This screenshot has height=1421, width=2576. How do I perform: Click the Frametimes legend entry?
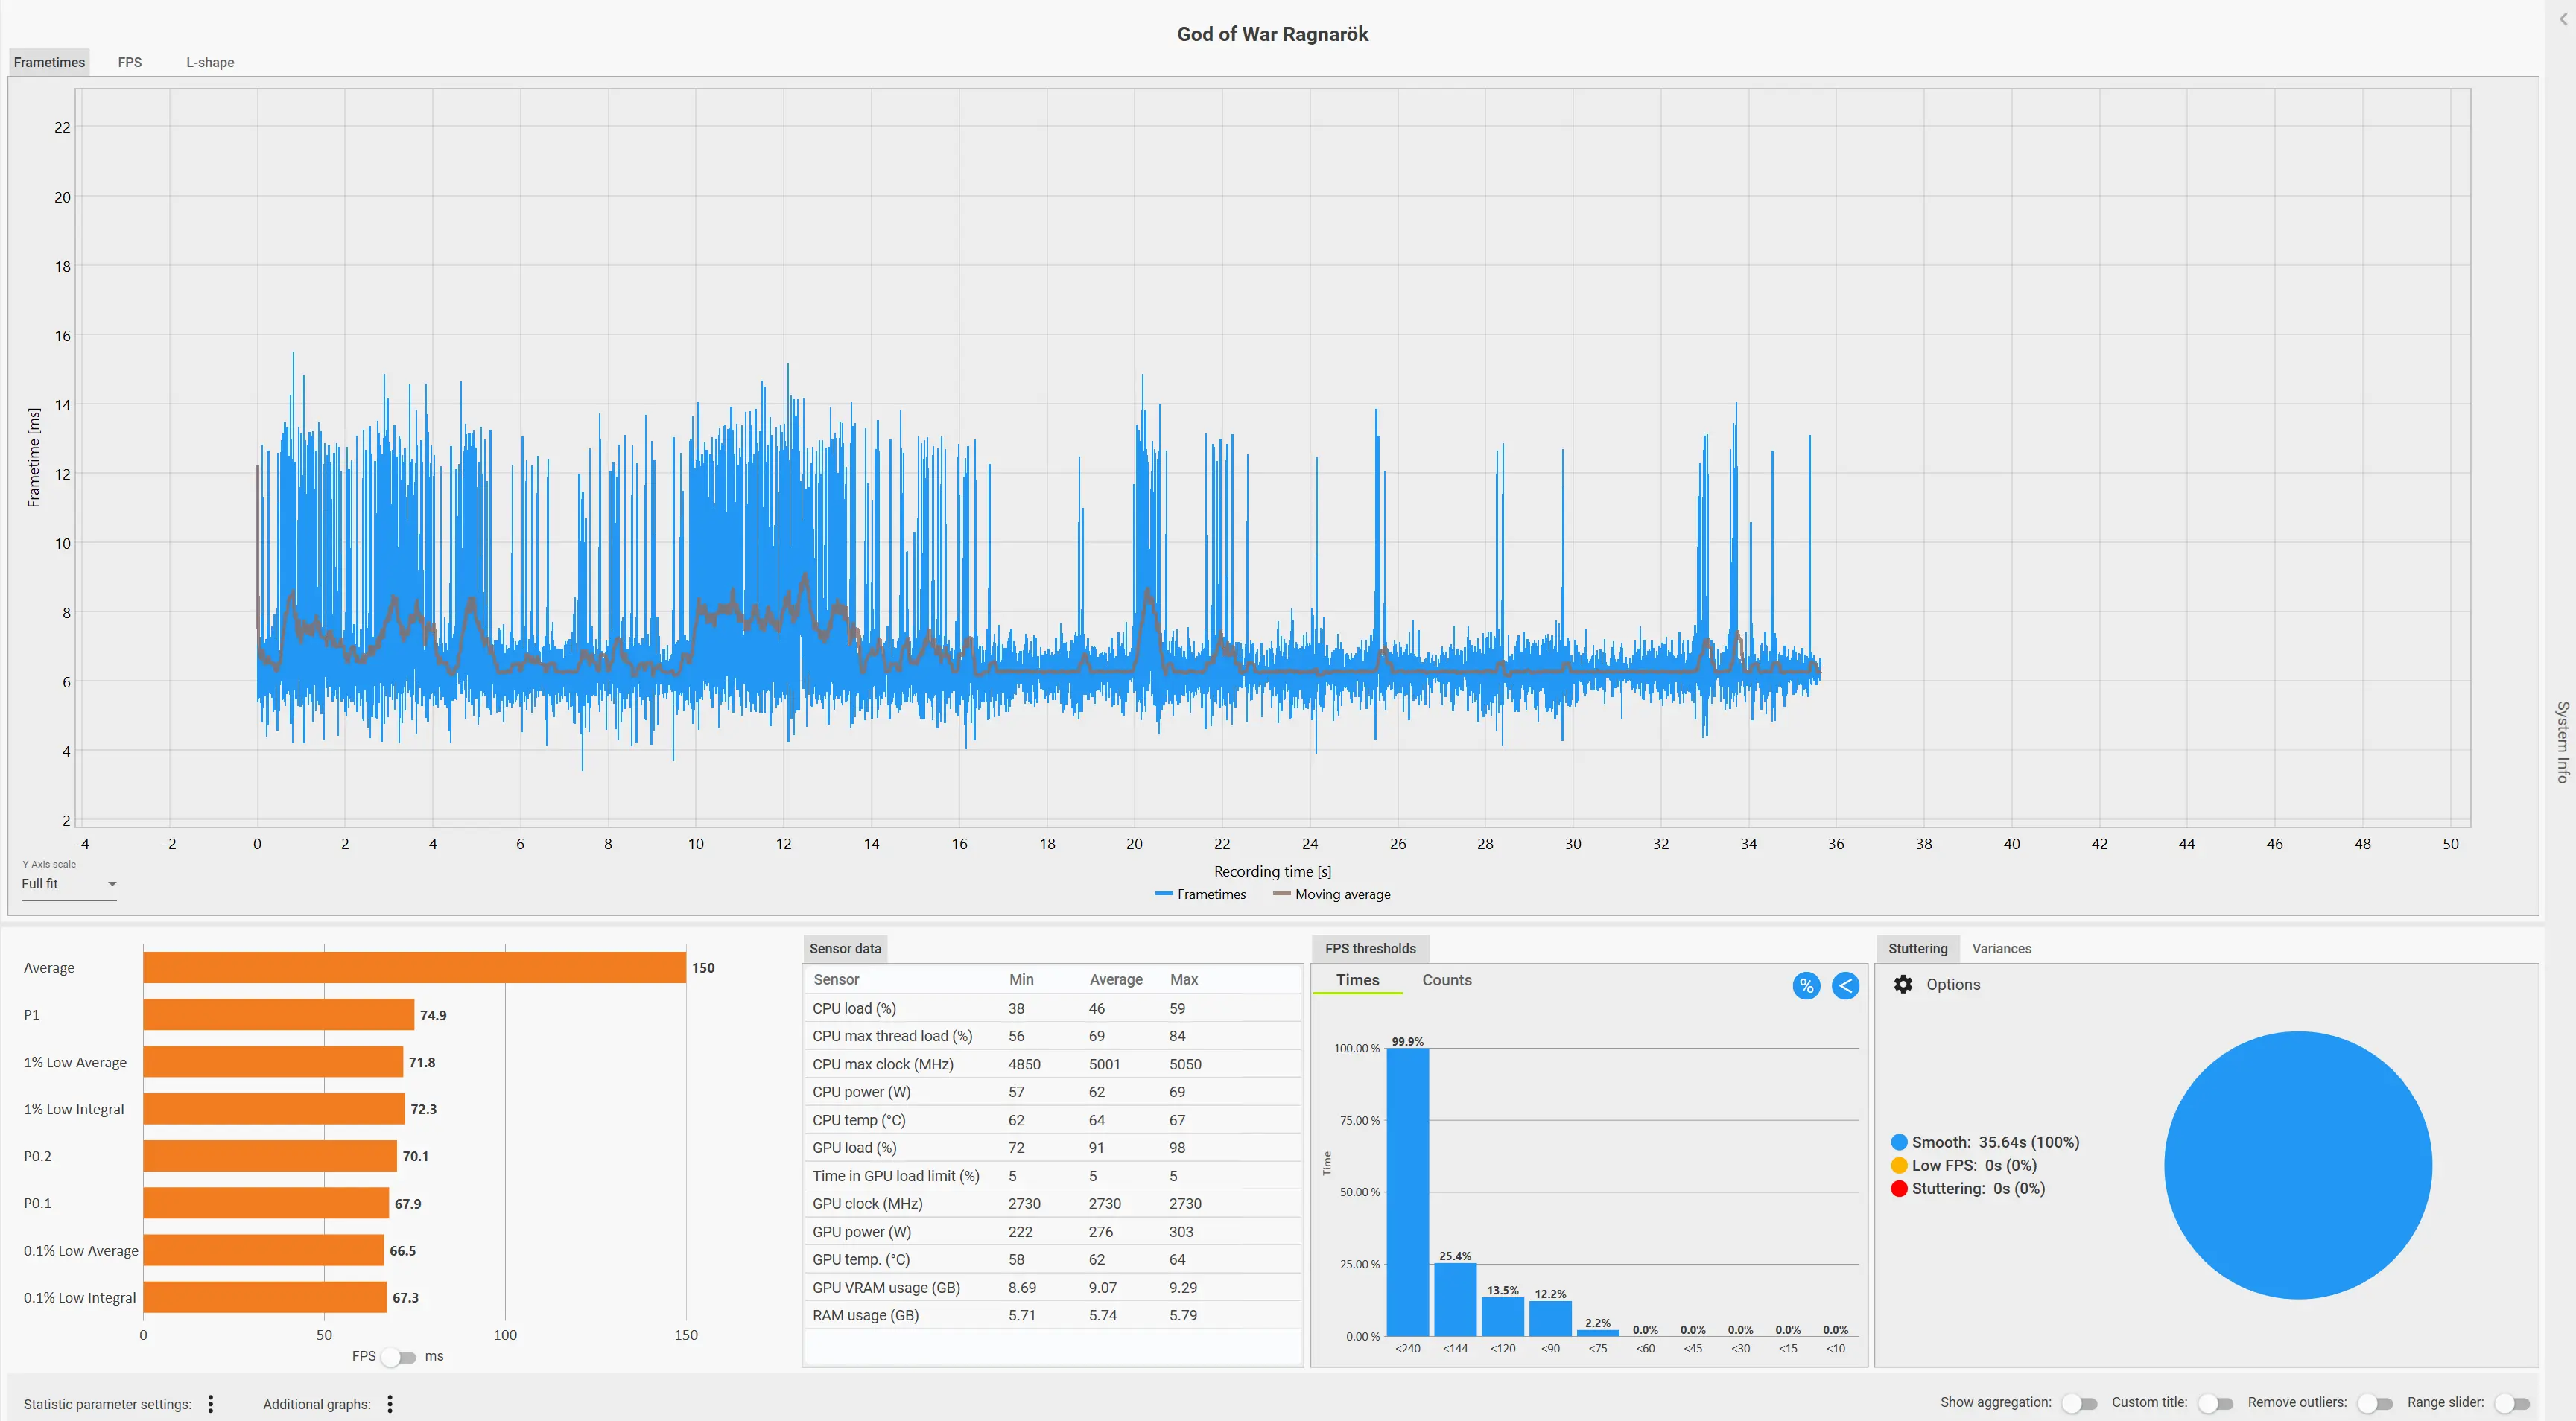click(1201, 894)
